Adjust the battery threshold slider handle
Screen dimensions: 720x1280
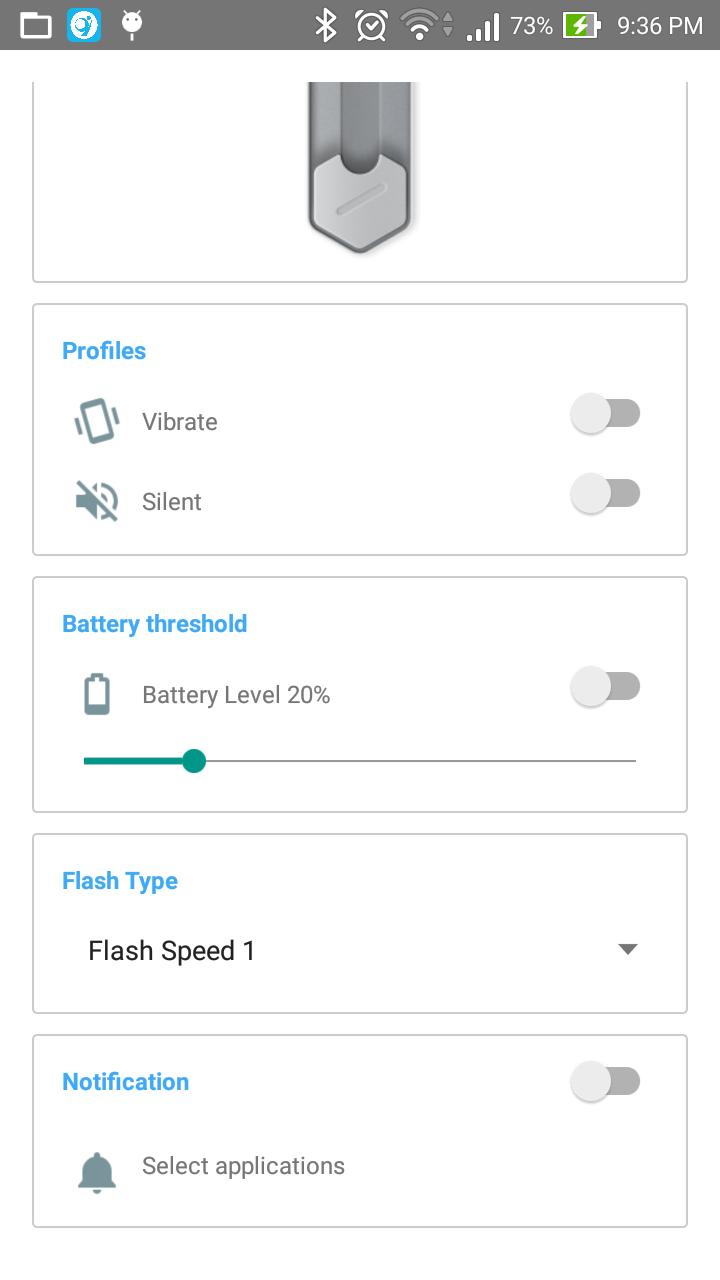194,761
